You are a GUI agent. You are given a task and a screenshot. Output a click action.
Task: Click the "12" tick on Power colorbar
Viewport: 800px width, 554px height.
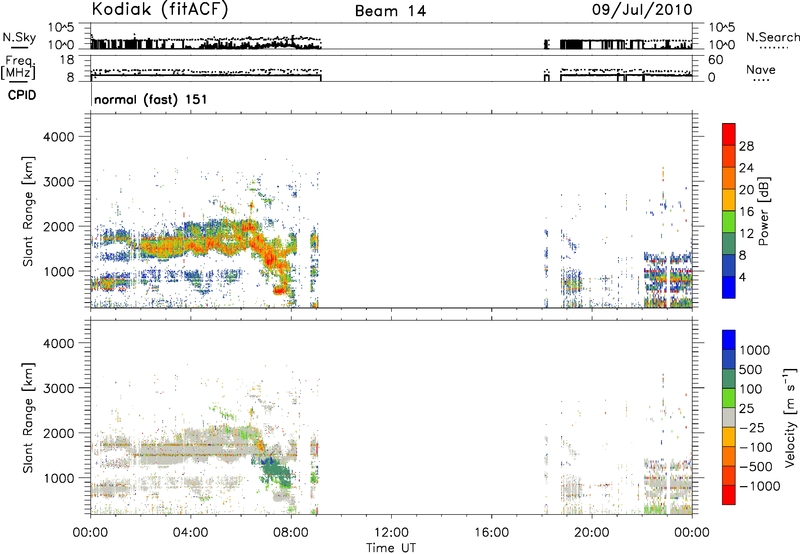click(x=746, y=234)
